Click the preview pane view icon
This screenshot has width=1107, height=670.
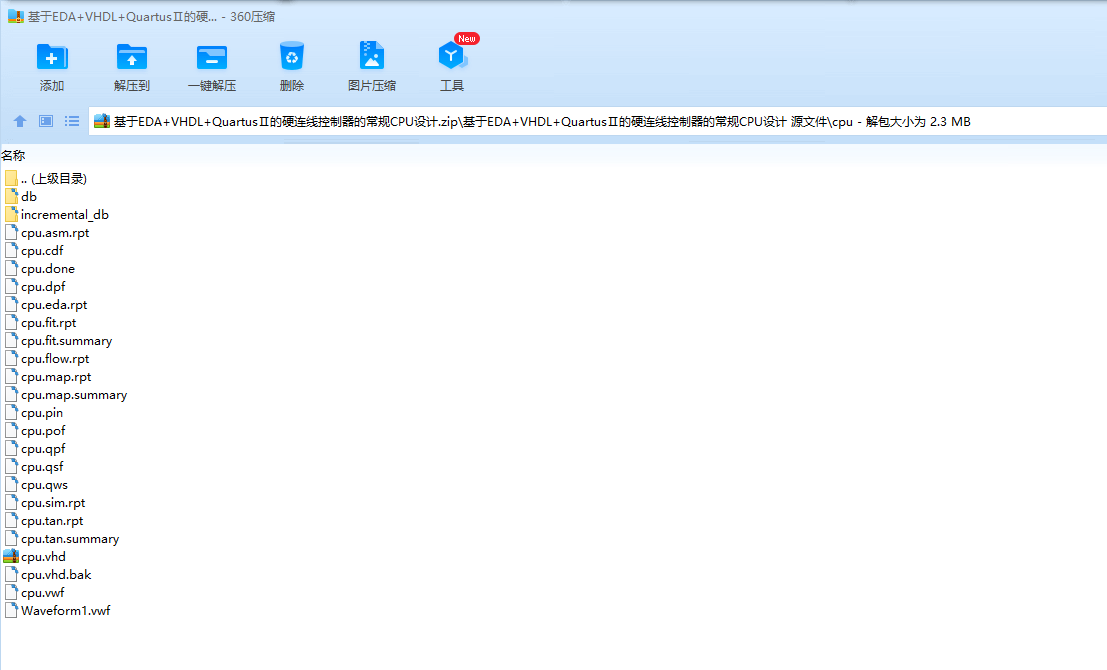tap(44, 120)
